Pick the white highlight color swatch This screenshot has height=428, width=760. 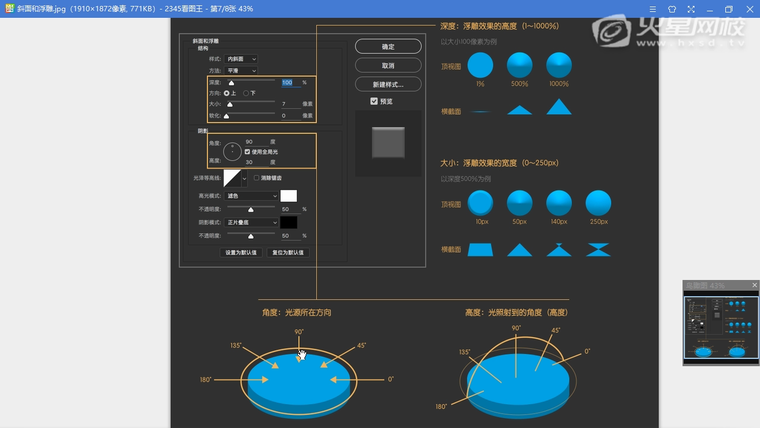(288, 196)
